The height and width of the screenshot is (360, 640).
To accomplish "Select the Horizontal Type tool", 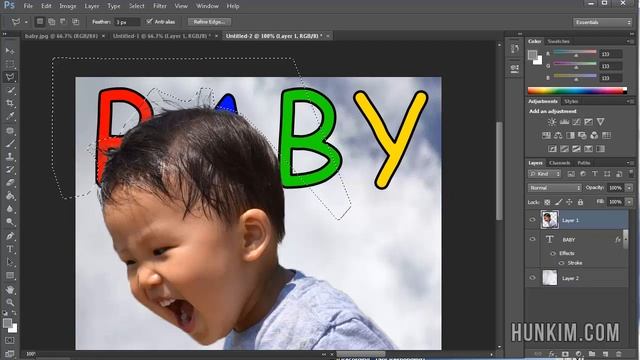I will coord(10,249).
